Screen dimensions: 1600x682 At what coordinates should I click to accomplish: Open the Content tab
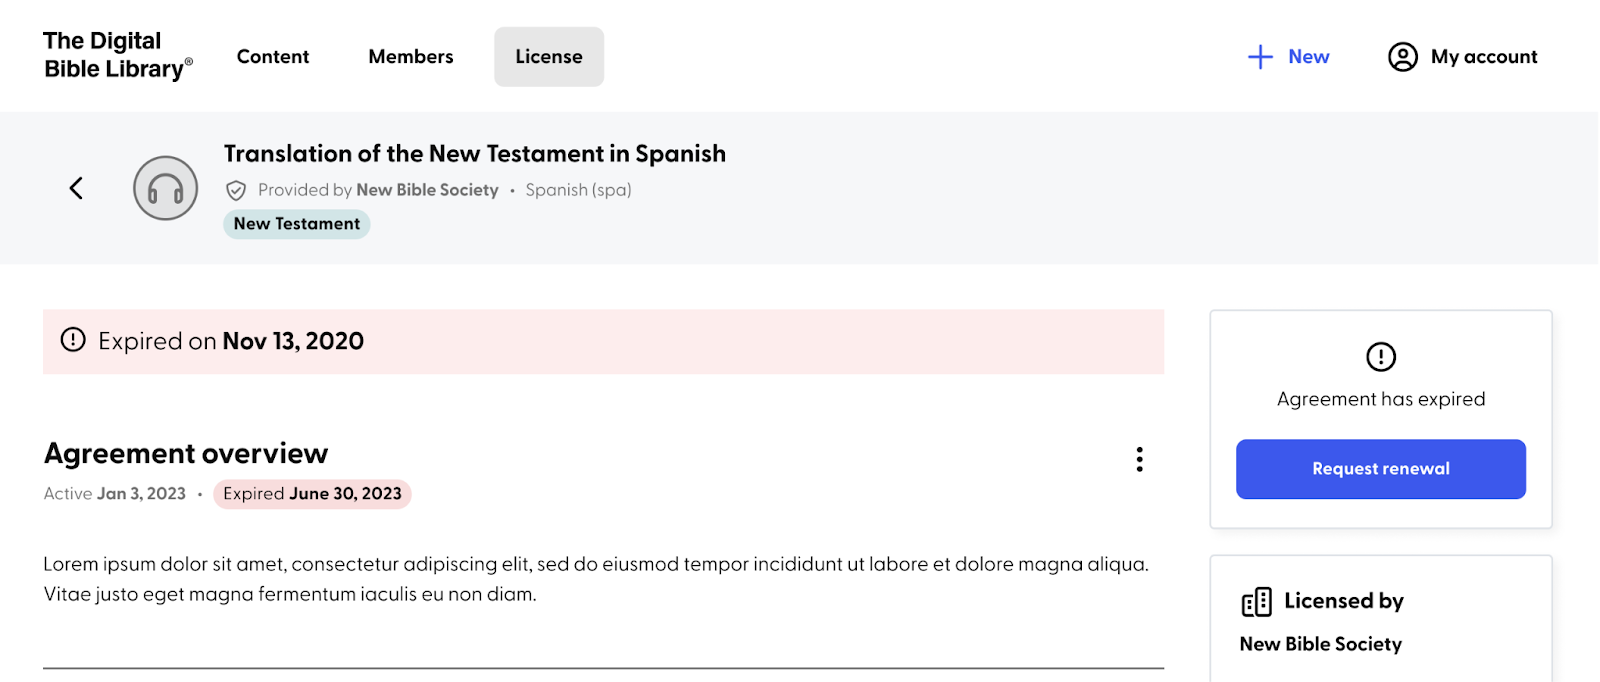[273, 57]
